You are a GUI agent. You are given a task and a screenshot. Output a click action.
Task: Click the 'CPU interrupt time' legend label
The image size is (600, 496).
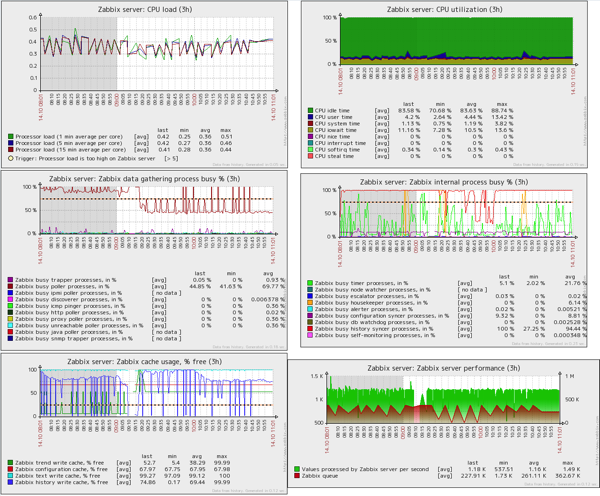point(340,143)
